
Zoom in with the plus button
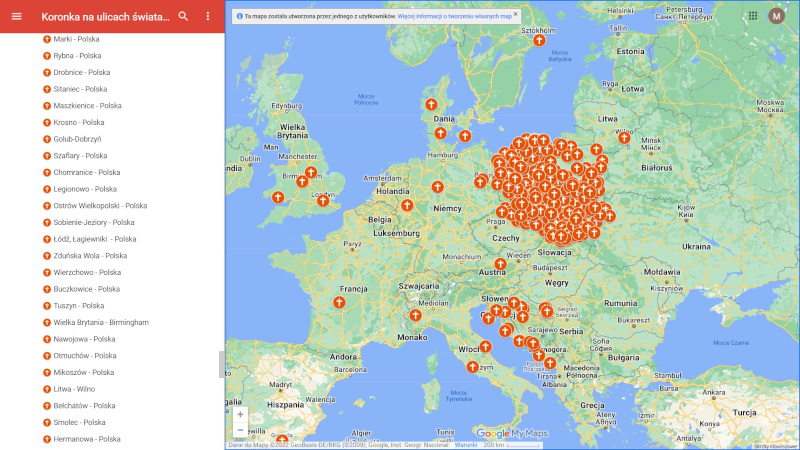[x=240, y=414]
